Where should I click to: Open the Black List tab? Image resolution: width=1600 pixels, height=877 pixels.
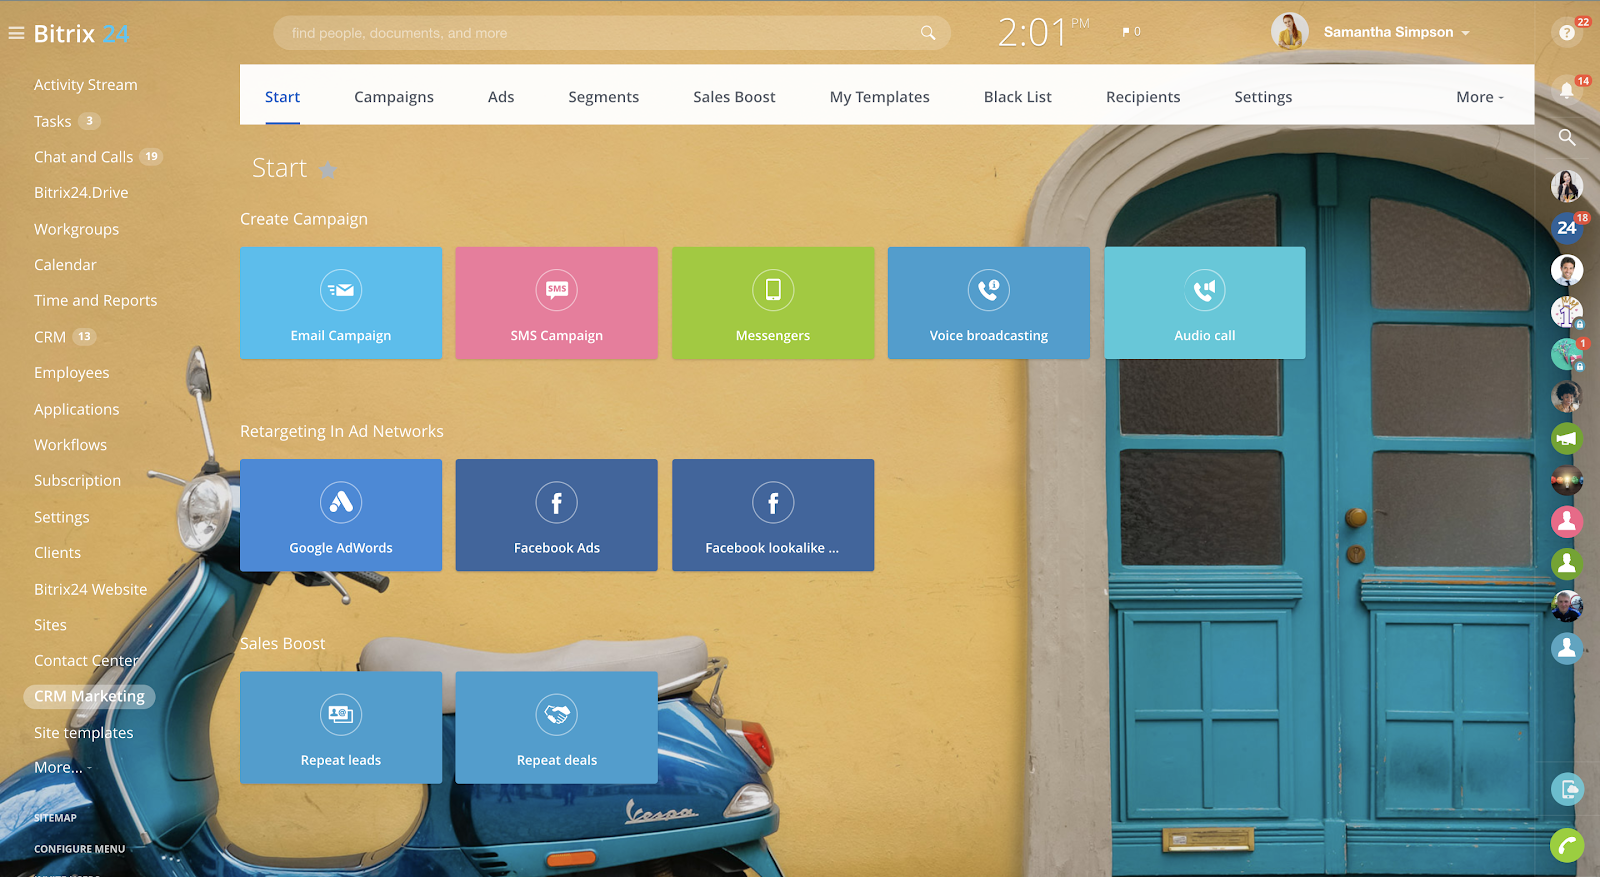pyautogui.click(x=1018, y=97)
